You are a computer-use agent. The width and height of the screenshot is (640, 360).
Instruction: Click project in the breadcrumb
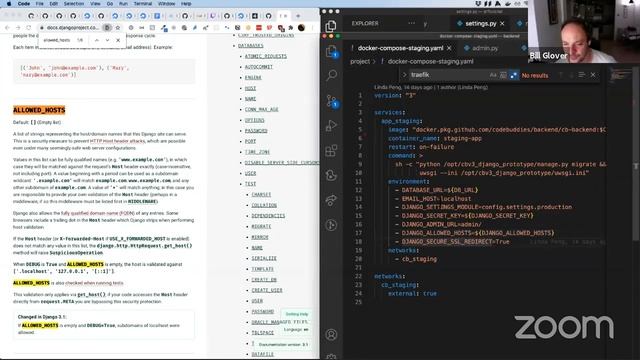(360, 62)
